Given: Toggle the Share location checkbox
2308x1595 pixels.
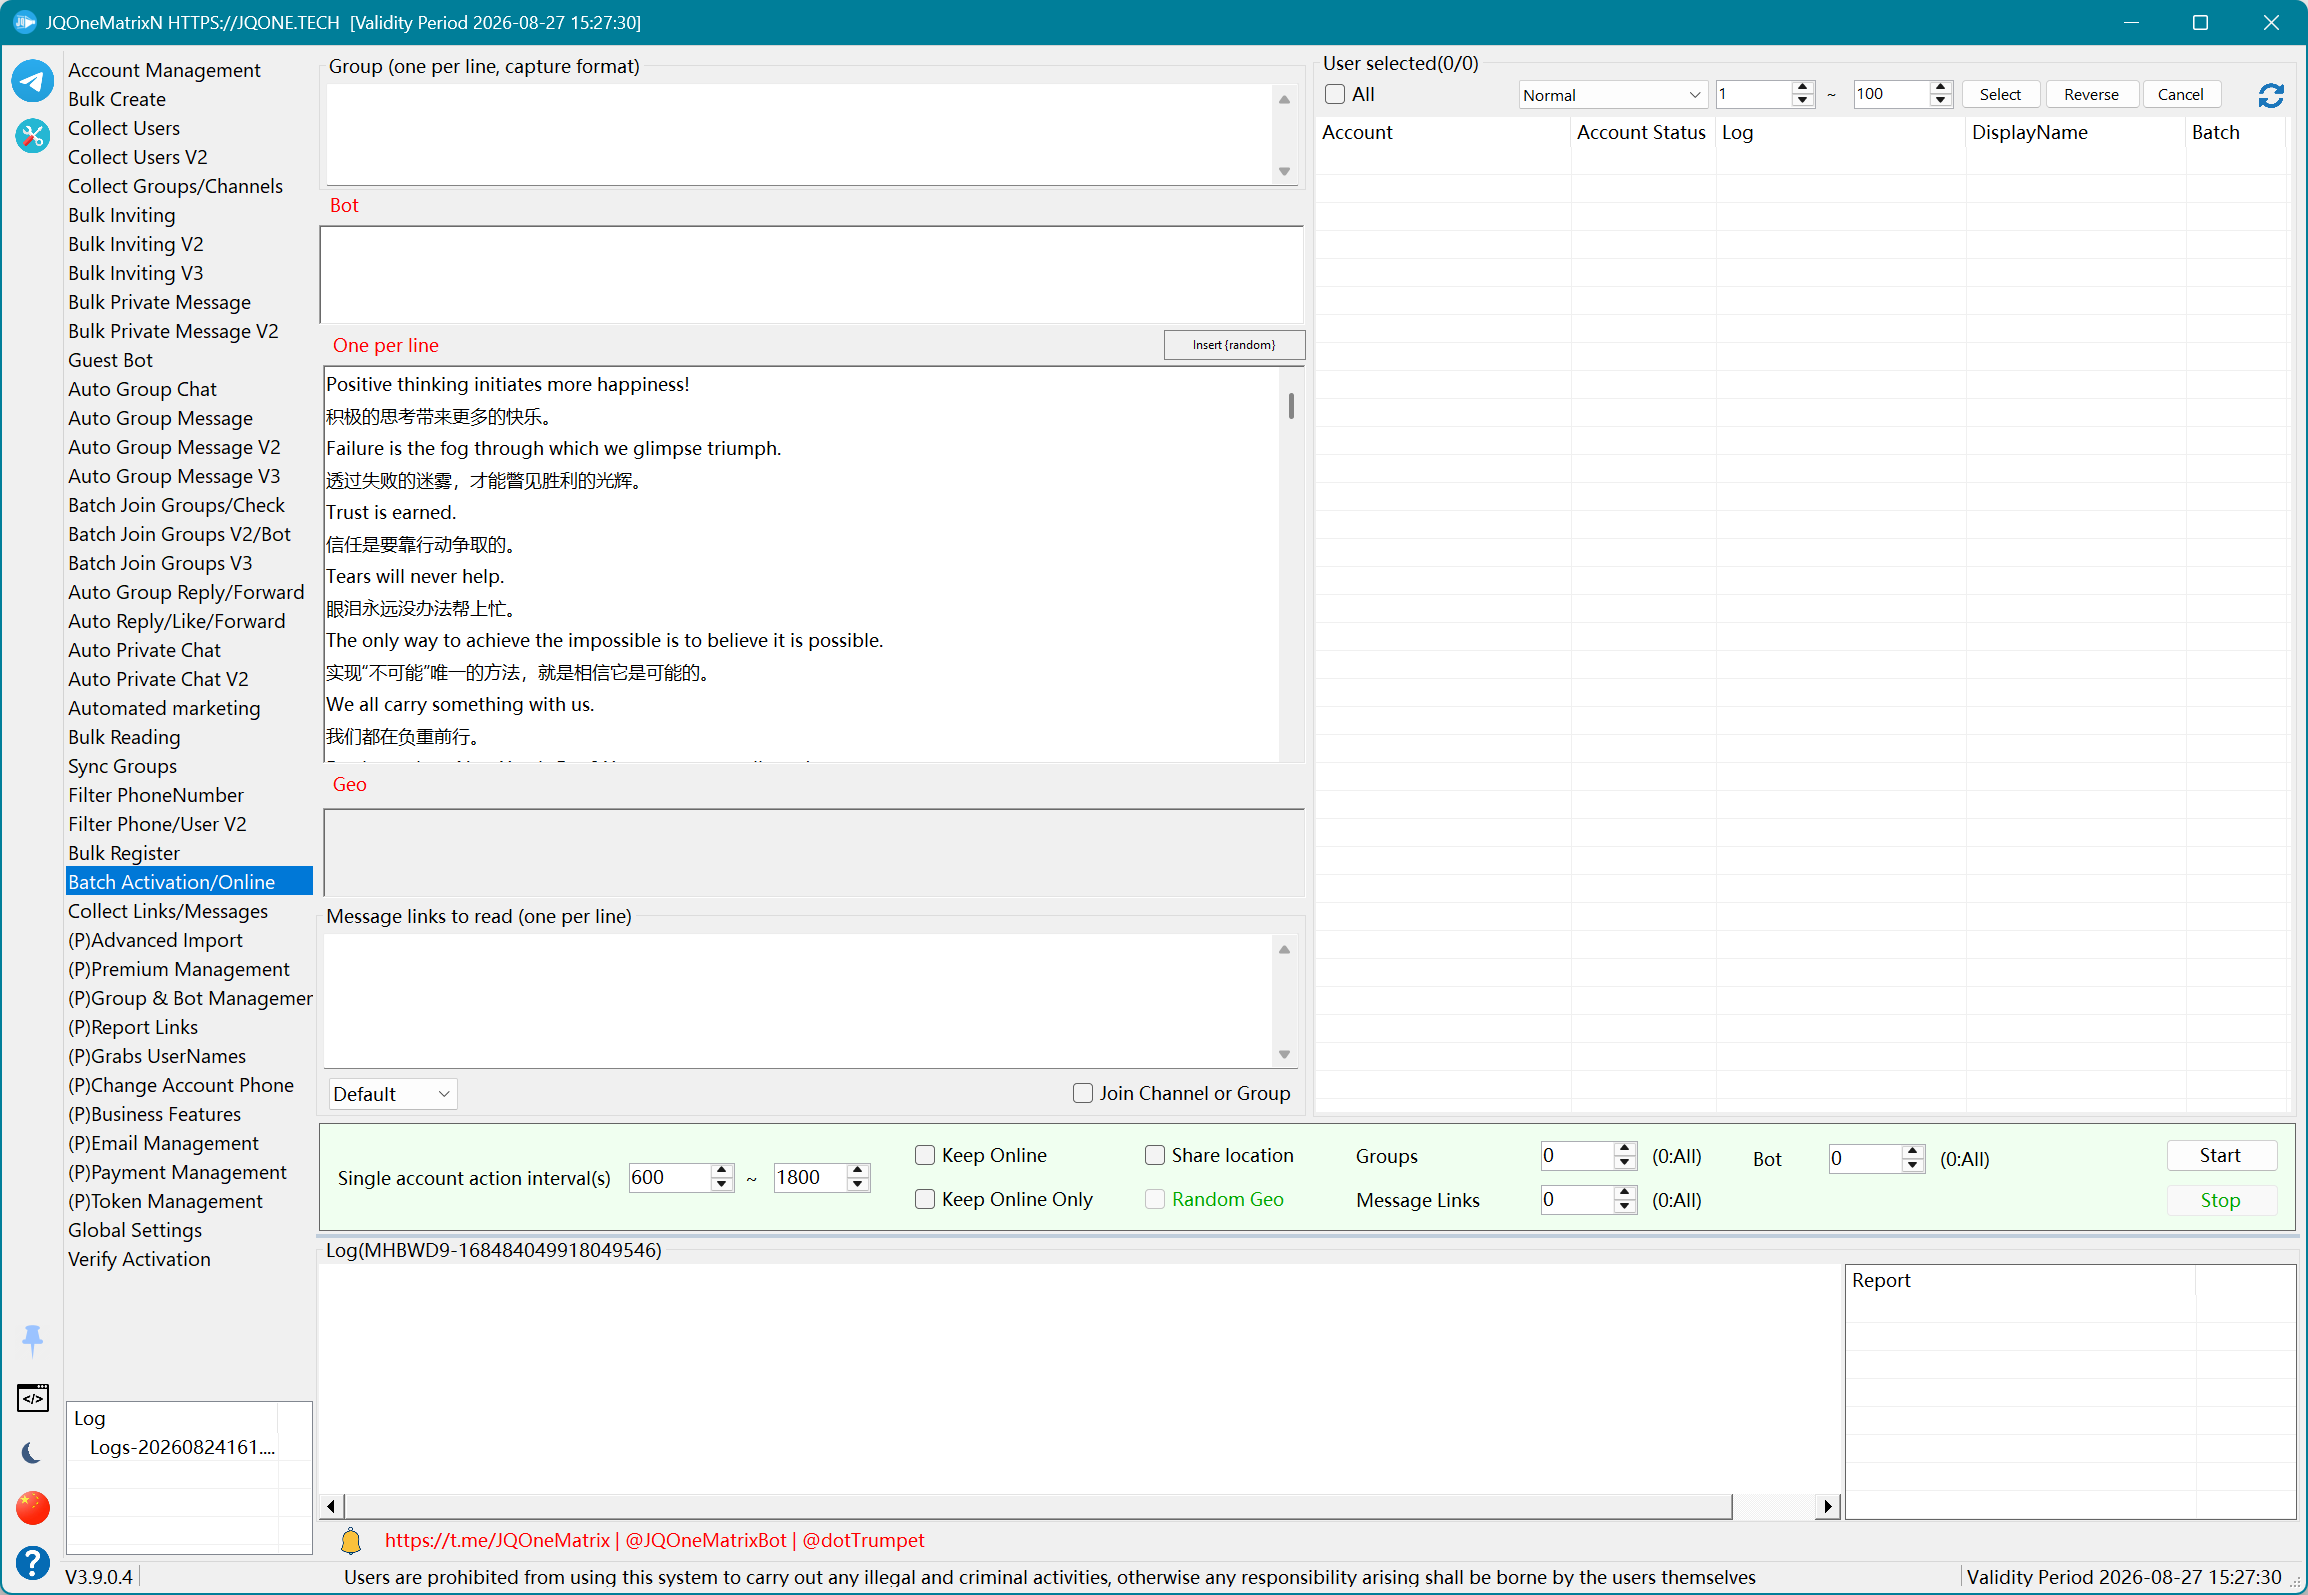Looking at the screenshot, I should point(1155,1155).
